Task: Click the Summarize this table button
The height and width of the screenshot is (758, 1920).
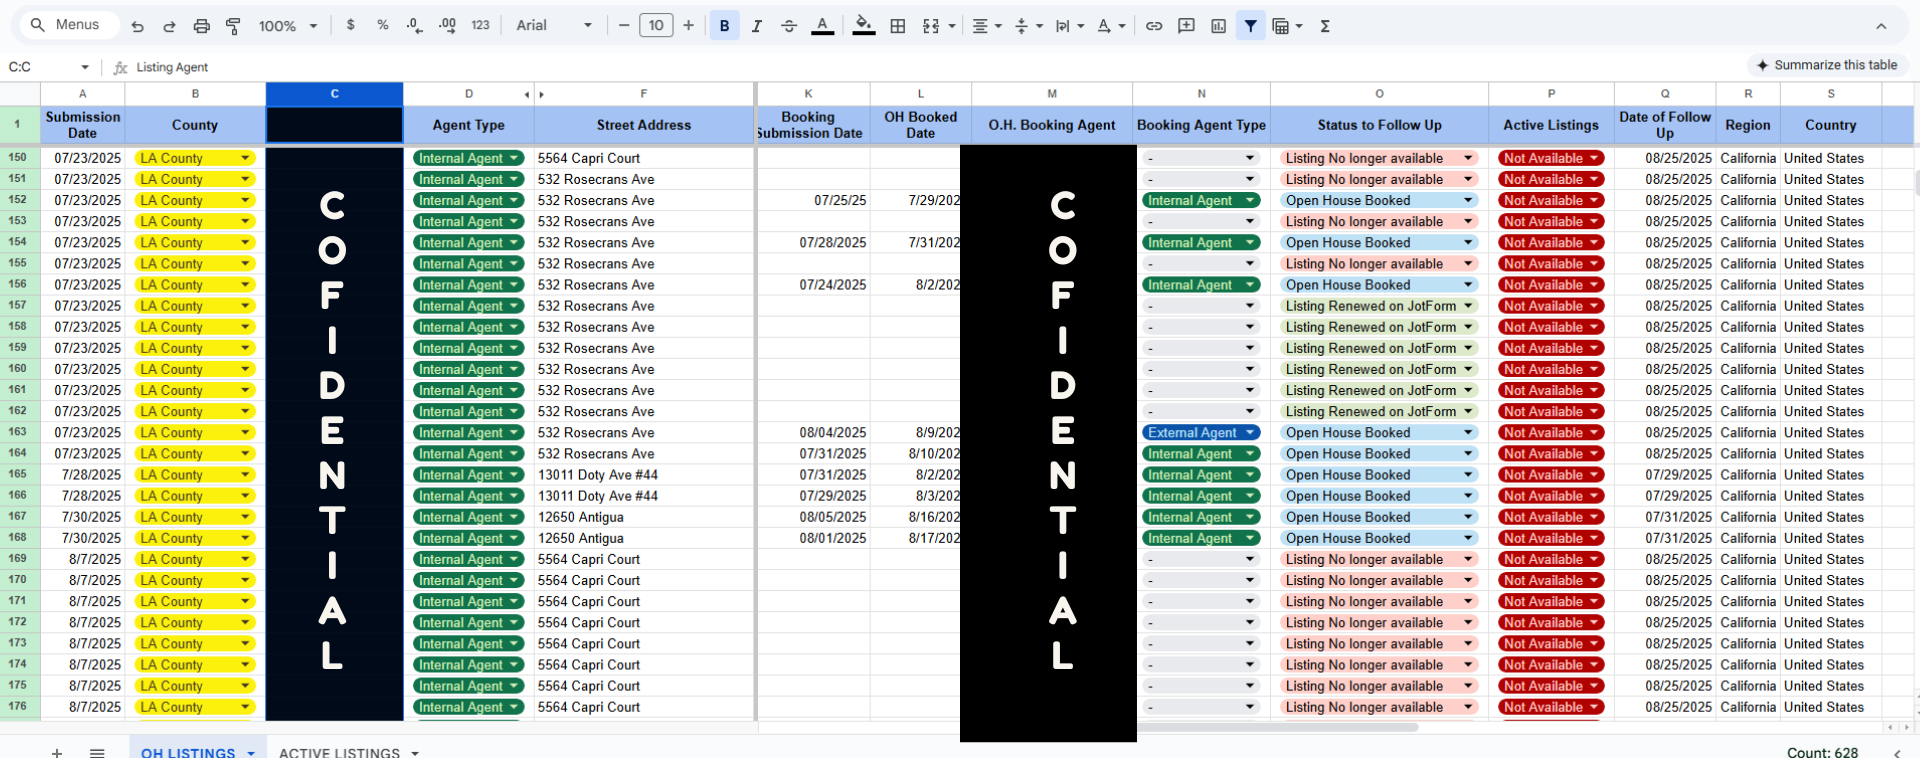Action: click(x=1826, y=65)
